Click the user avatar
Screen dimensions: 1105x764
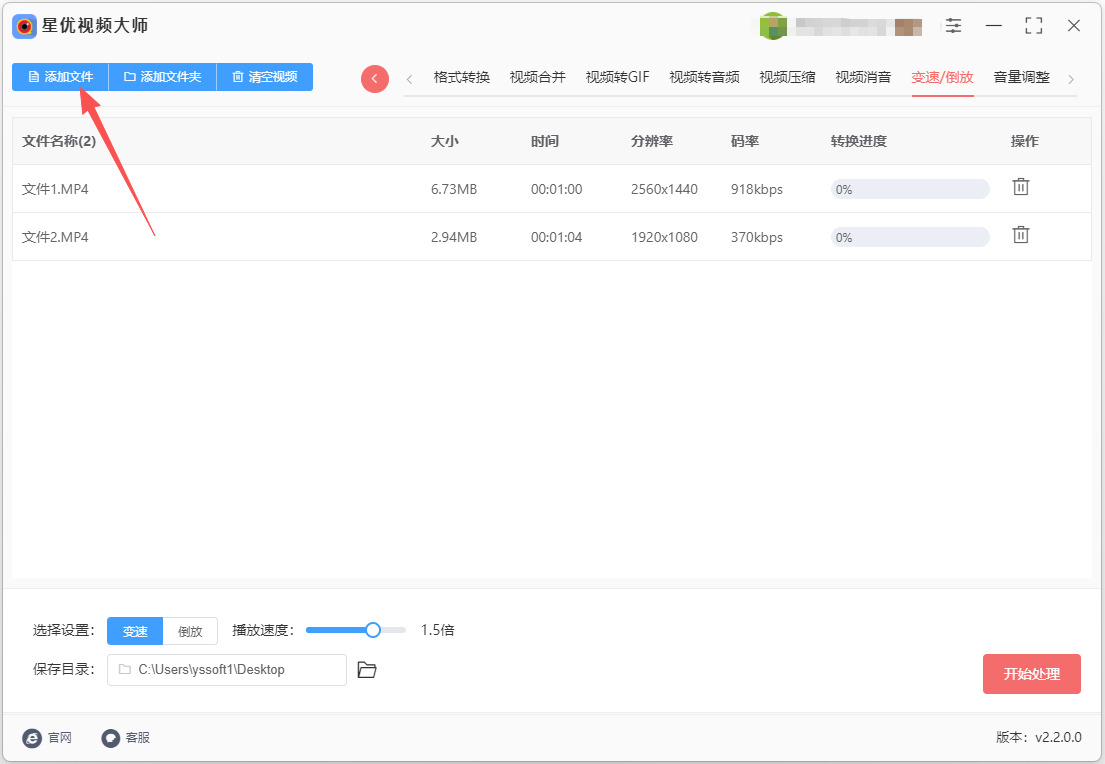point(773,26)
